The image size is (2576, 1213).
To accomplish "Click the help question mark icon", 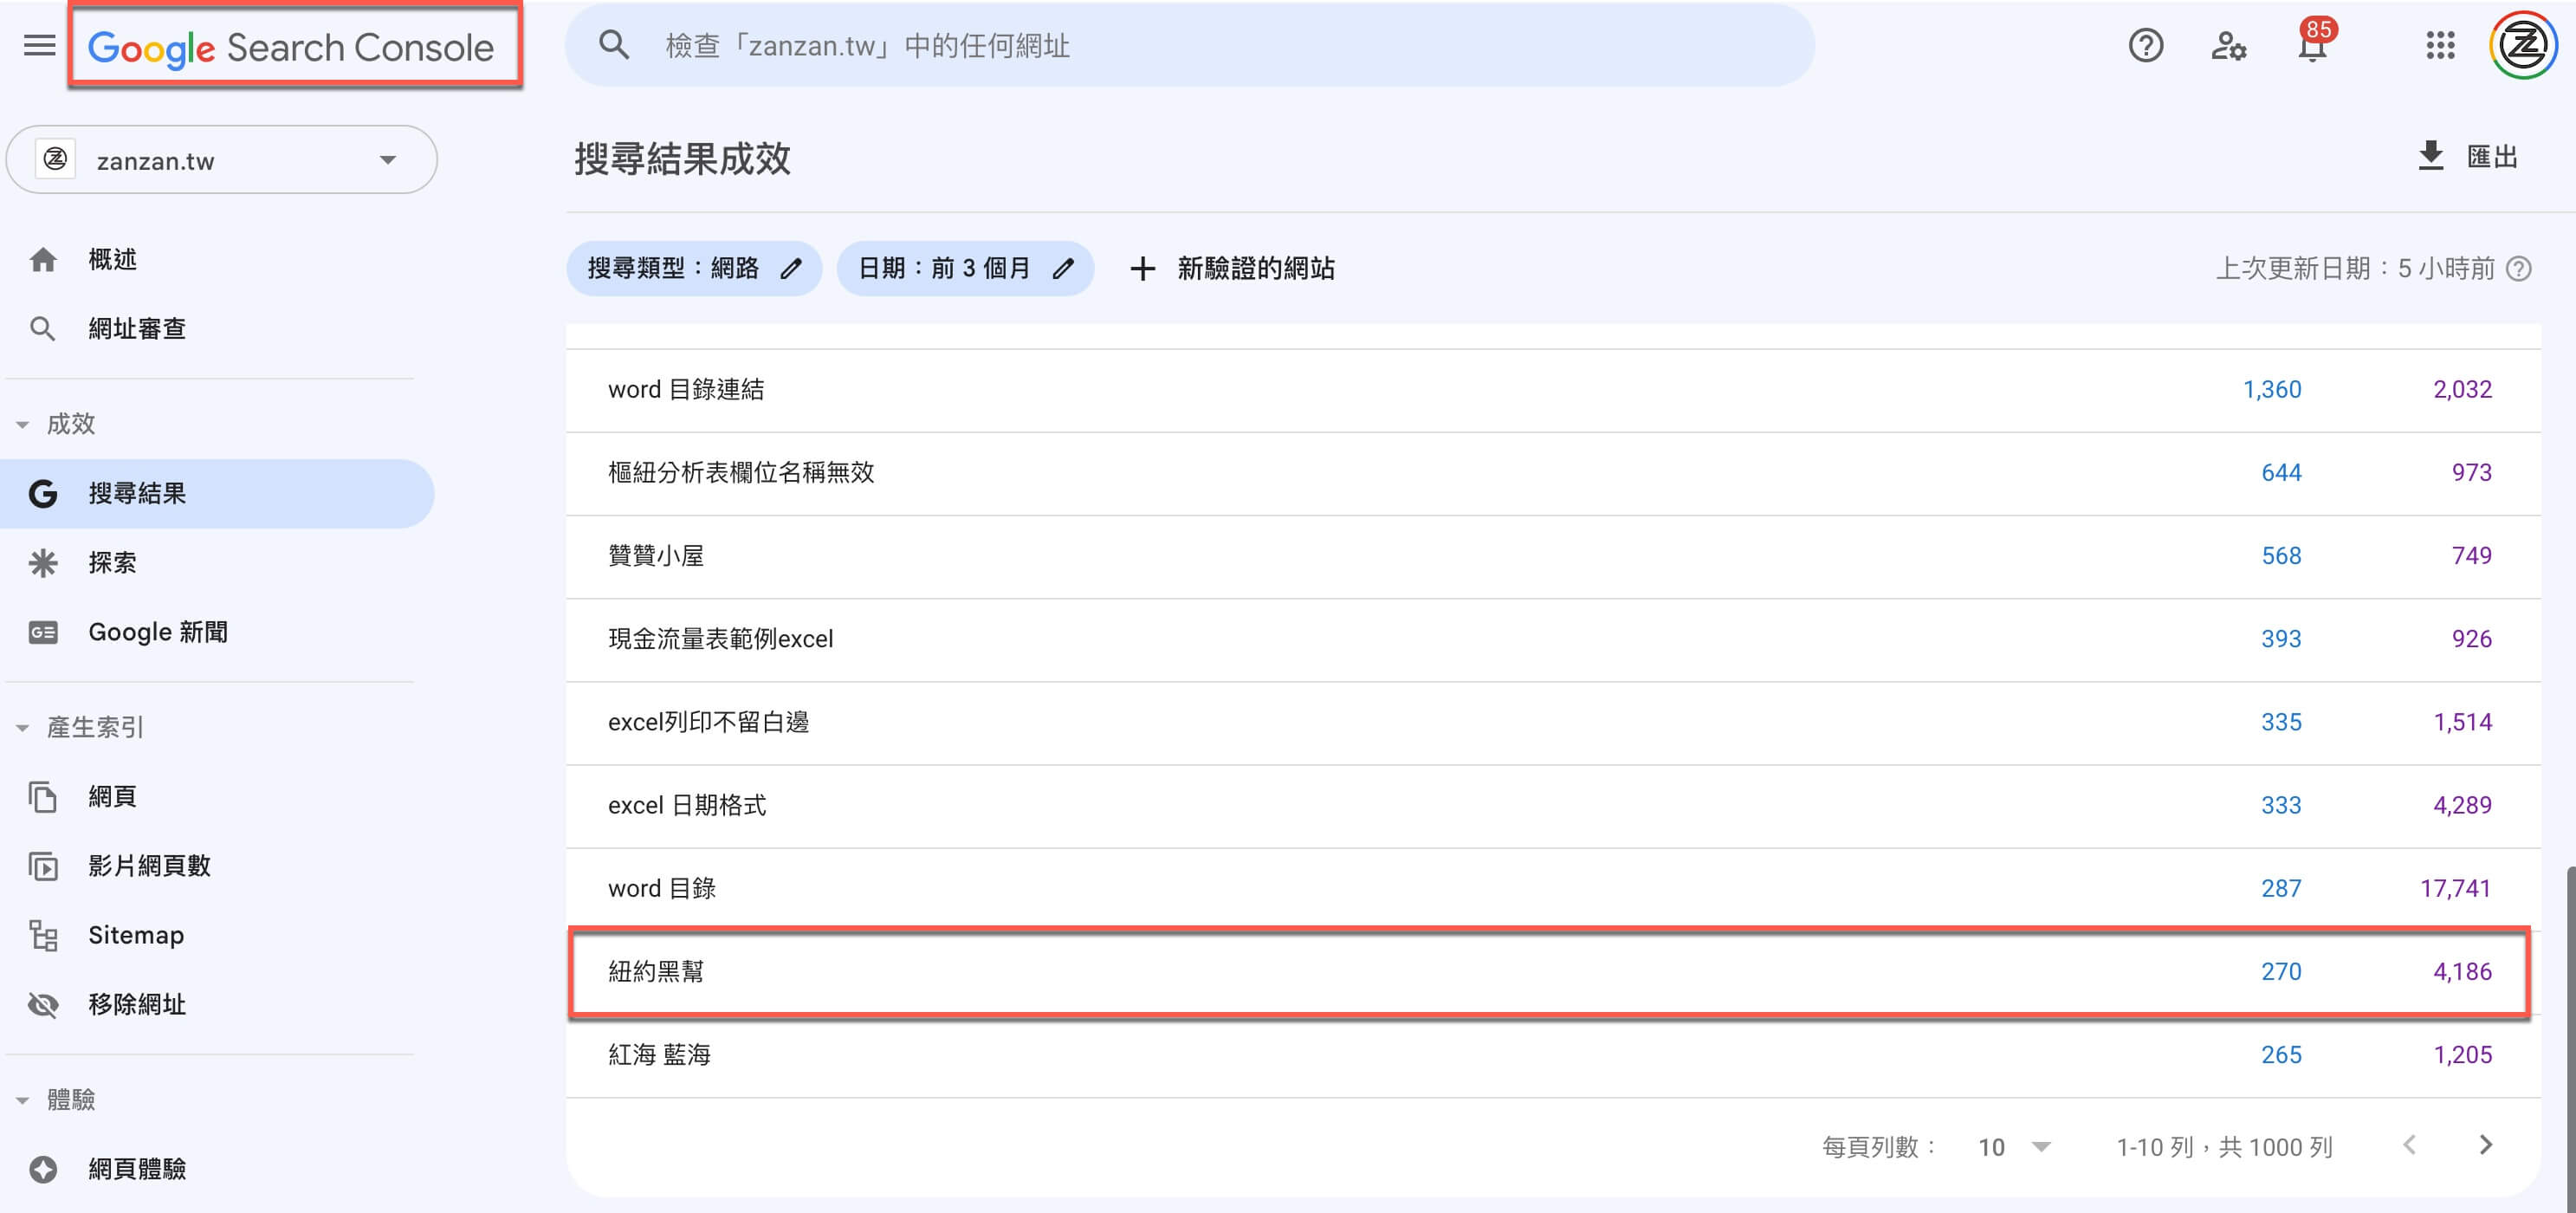I will [2146, 45].
